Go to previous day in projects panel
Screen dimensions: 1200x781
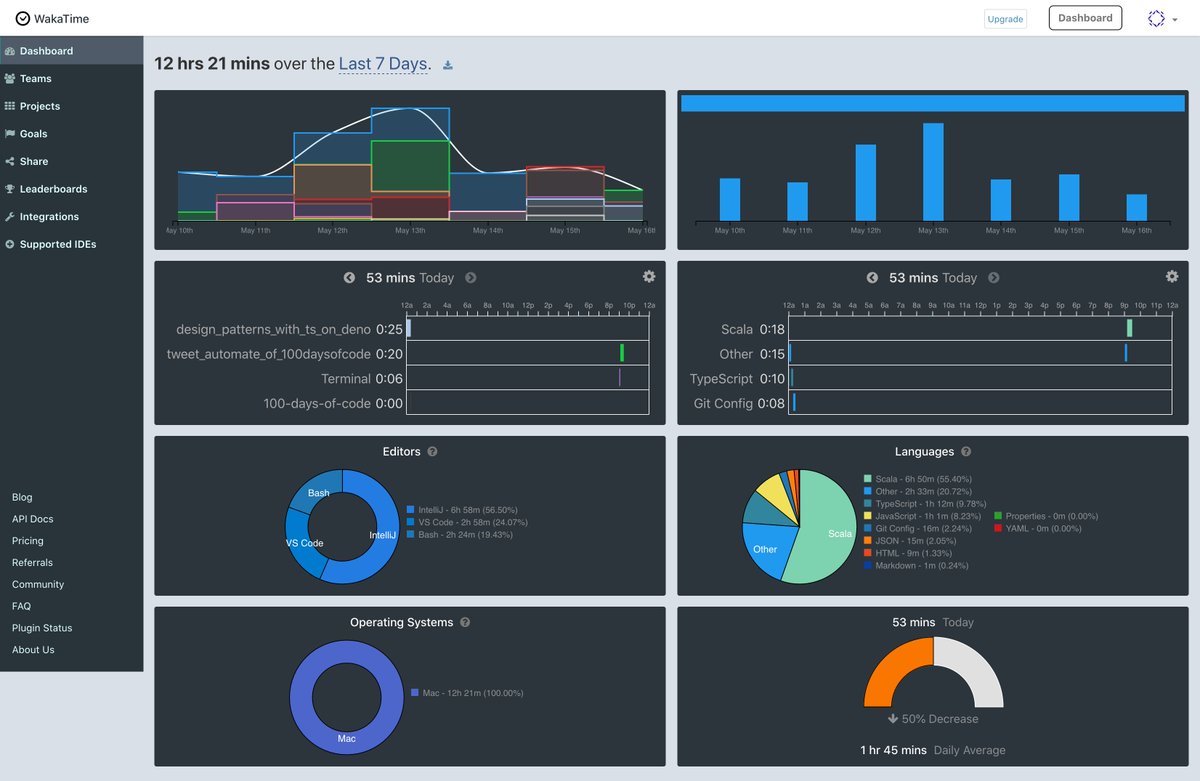coord(349,278)
